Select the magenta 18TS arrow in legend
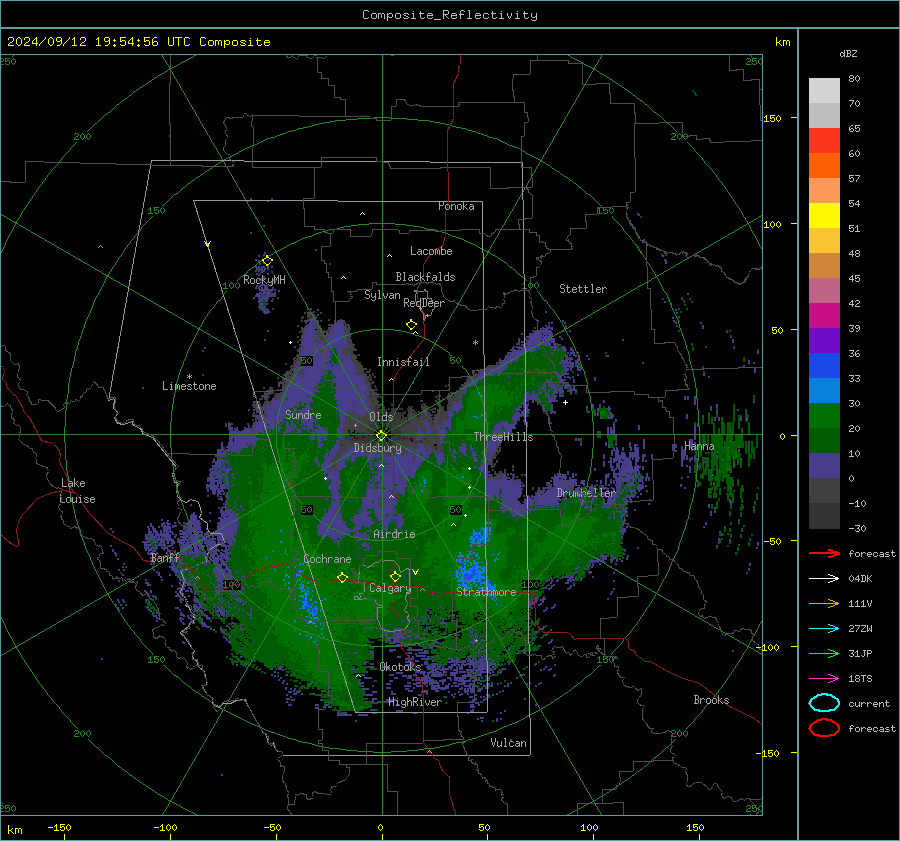 (824, 679)
